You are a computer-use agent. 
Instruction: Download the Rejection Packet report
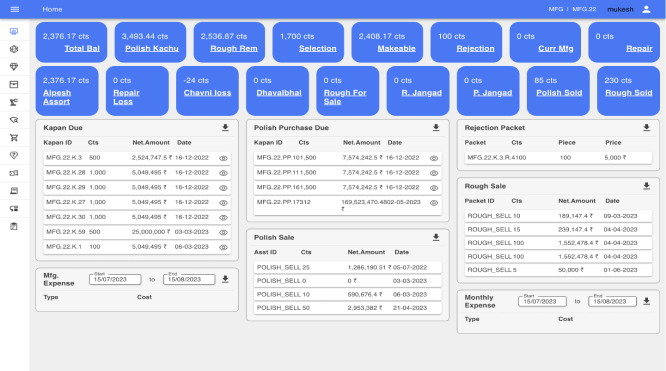tap(646, 127)
